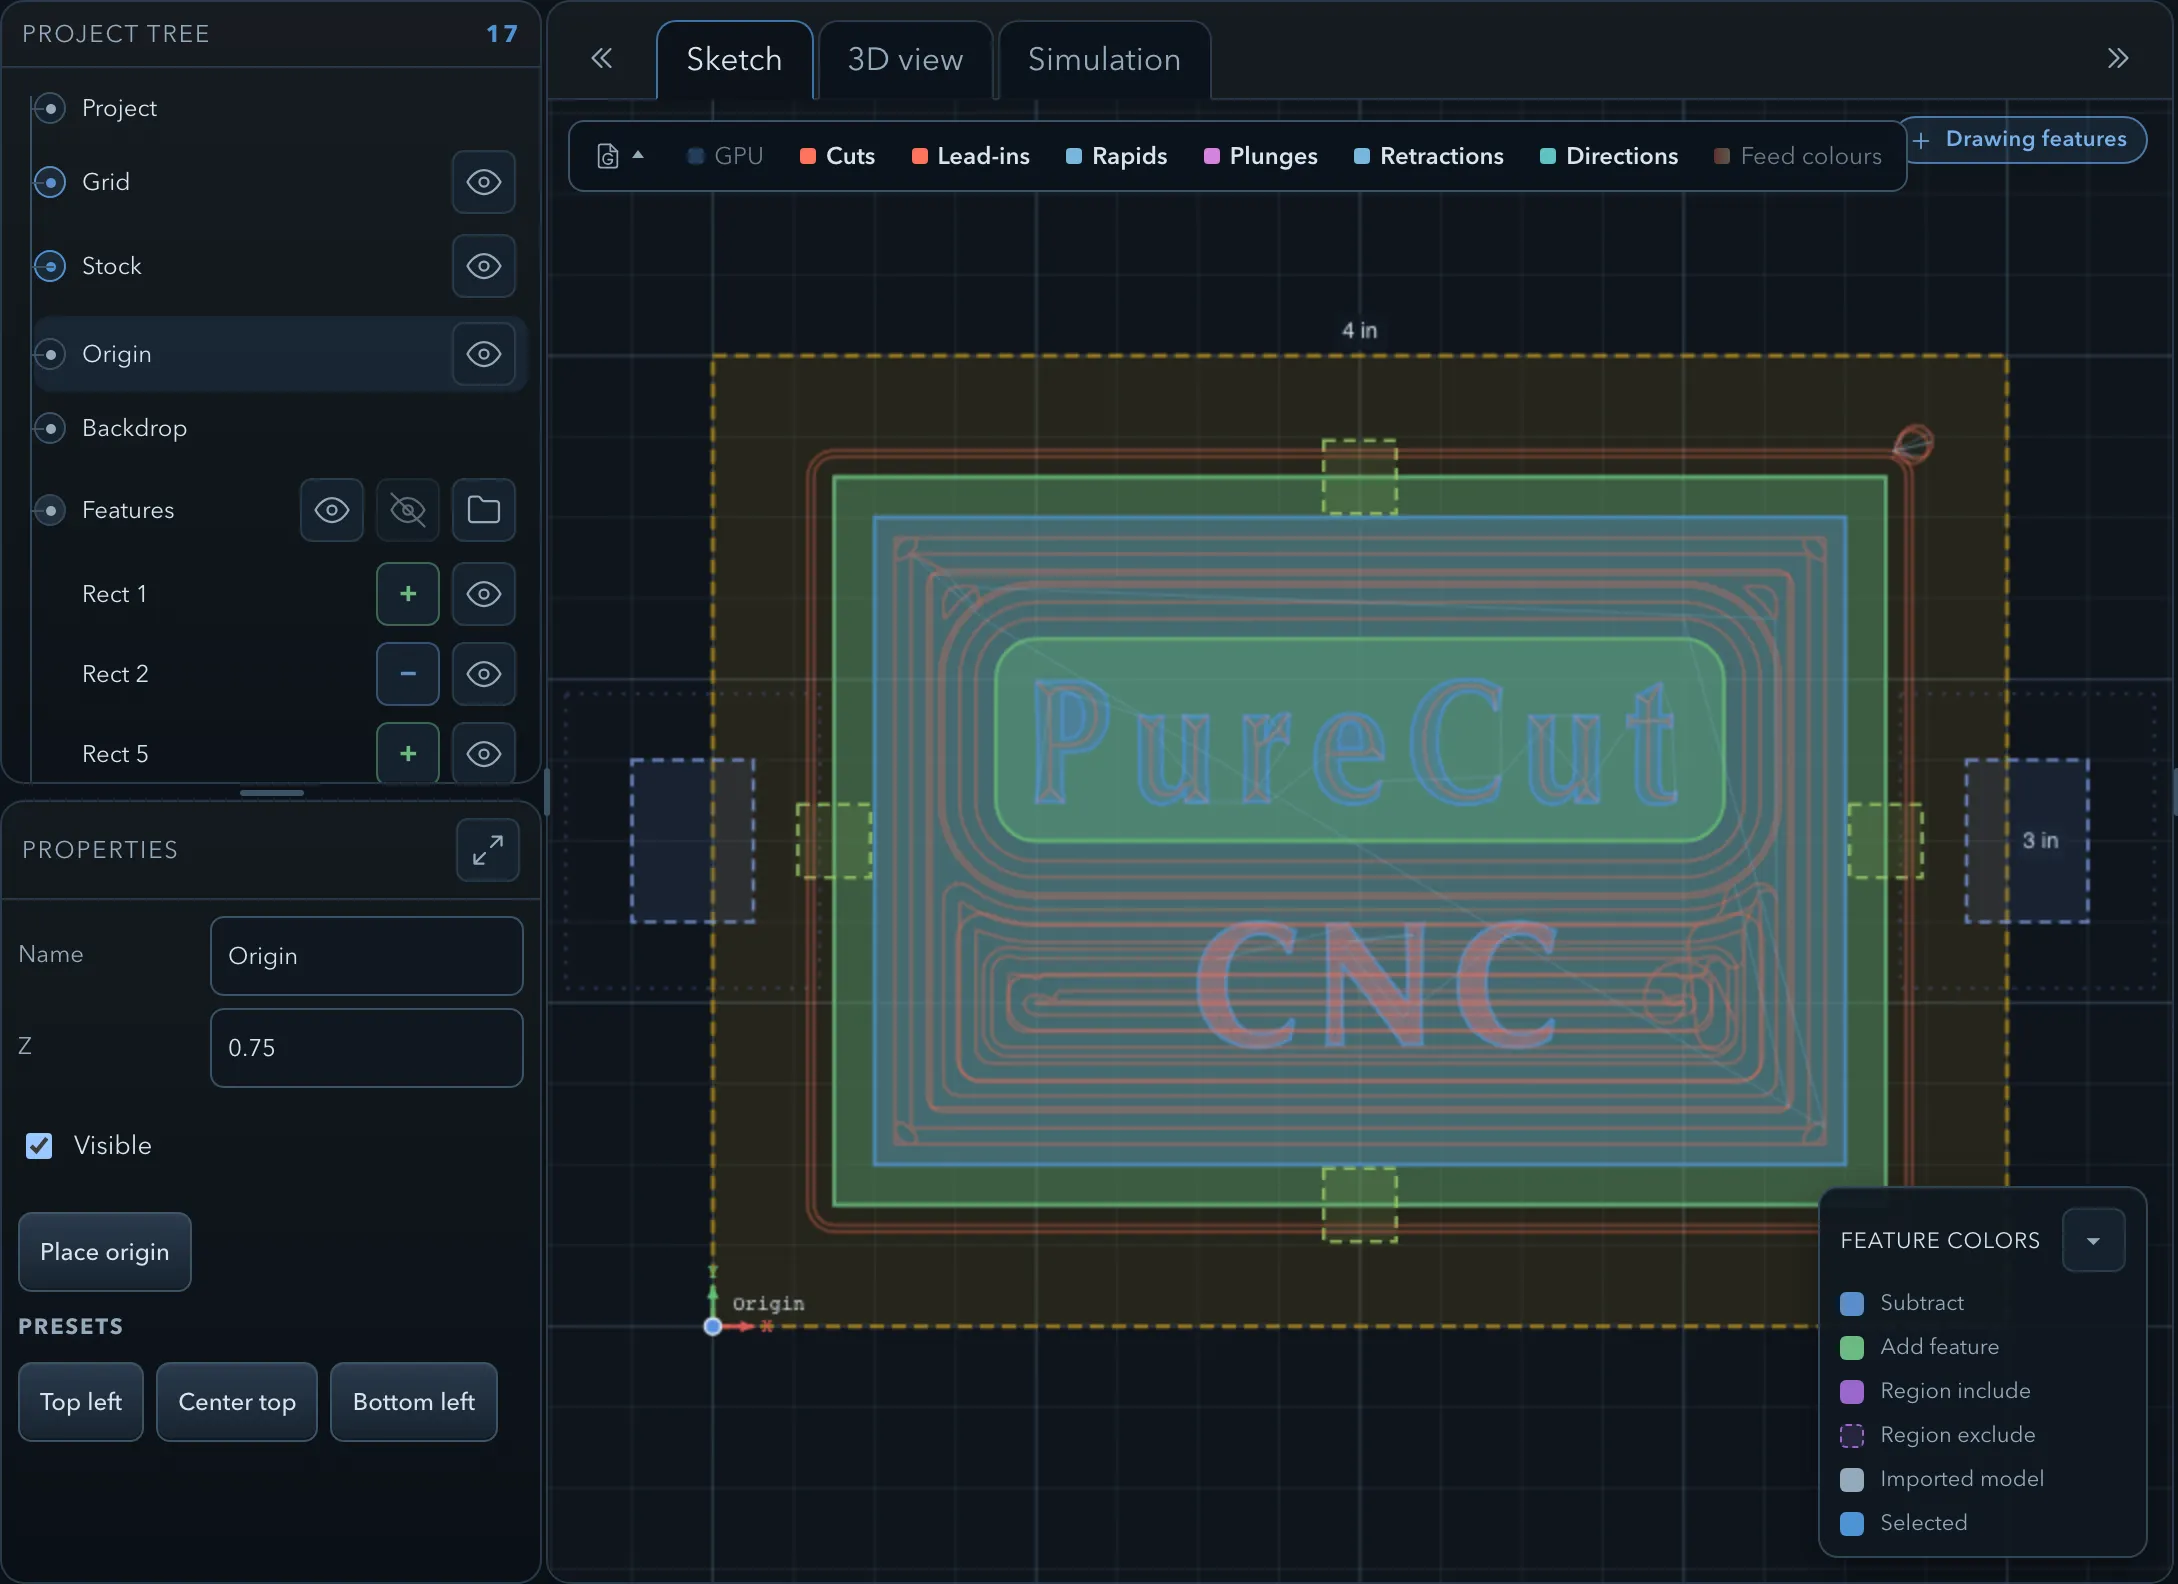2178x1584 pixels.
Task: Expand the Properties panel icon
Action: [x=488, y=850]
